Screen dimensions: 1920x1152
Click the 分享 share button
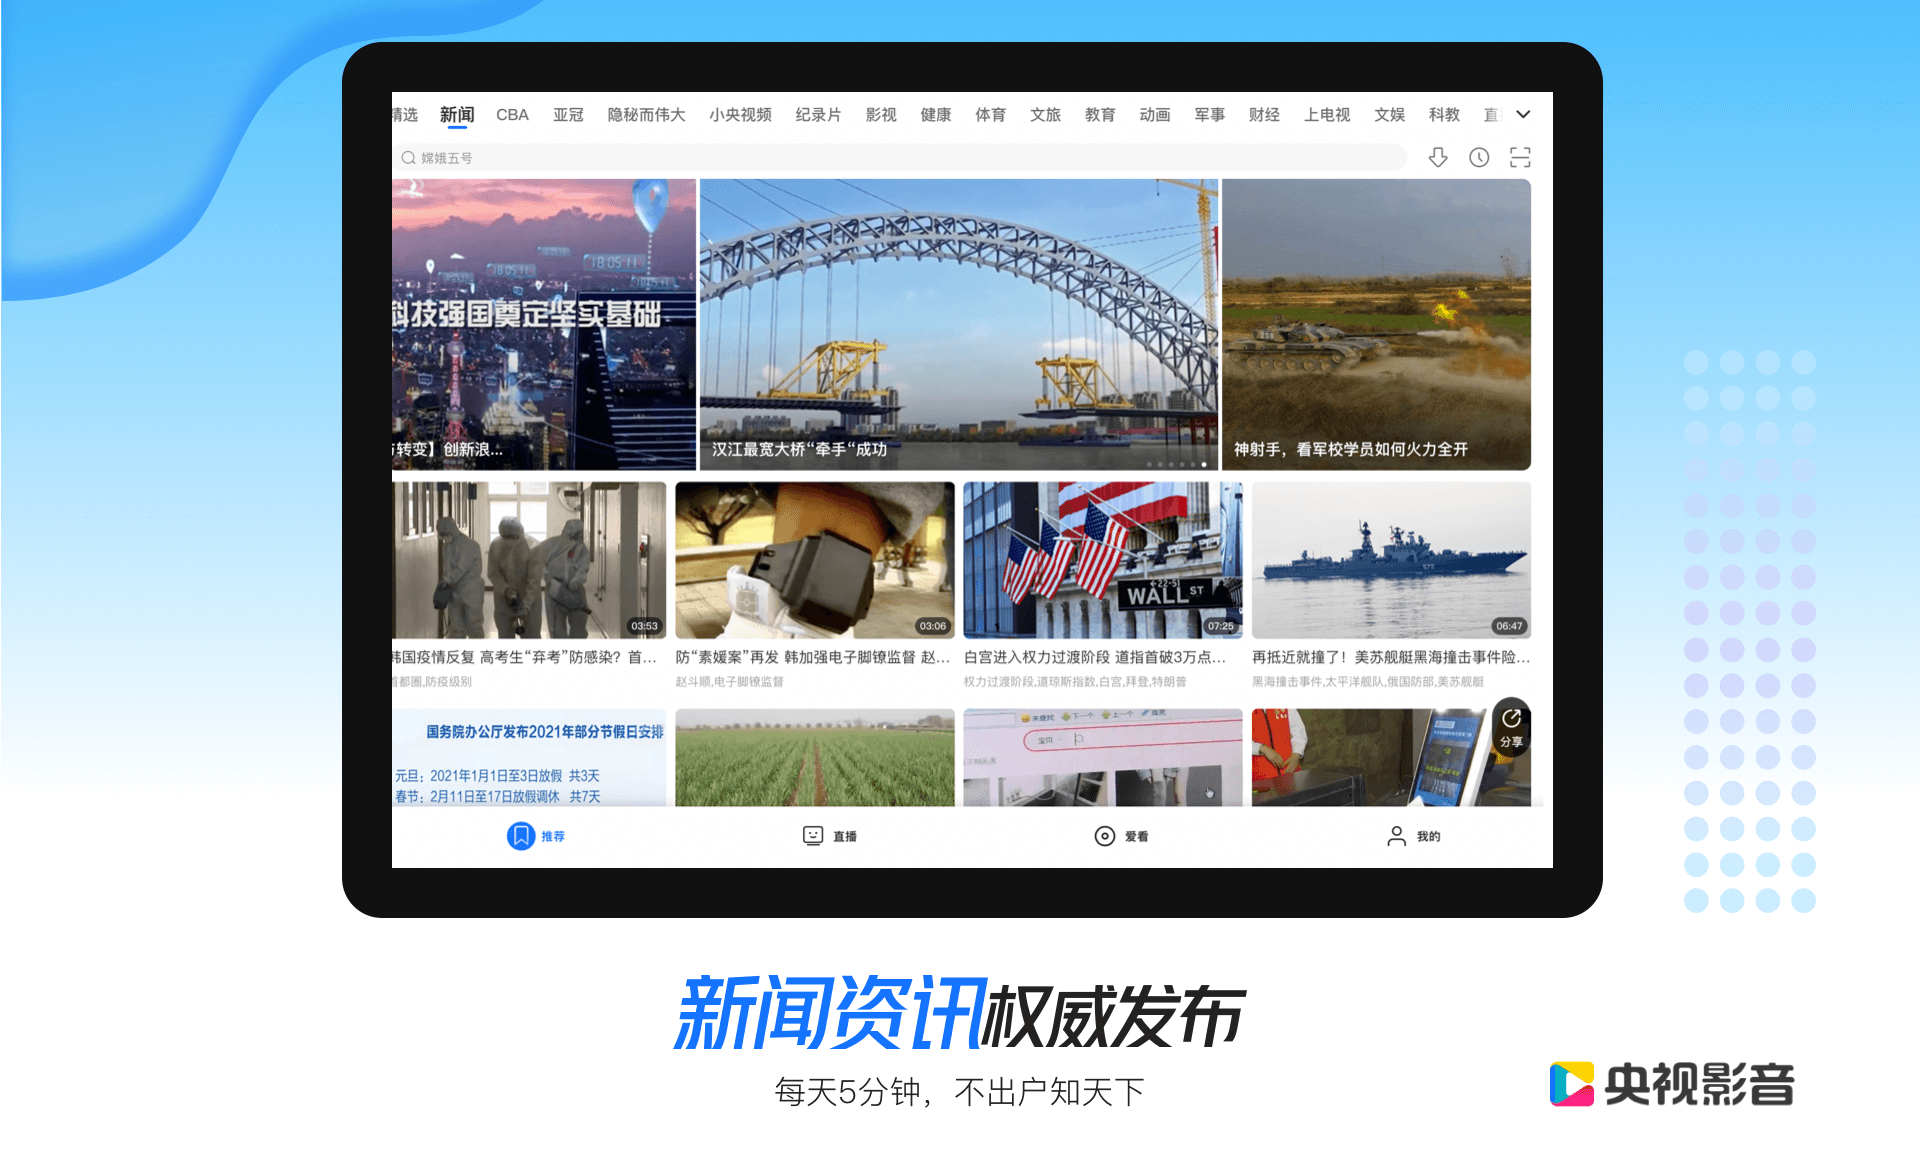pyautogui.click(x=1511, y=727)
